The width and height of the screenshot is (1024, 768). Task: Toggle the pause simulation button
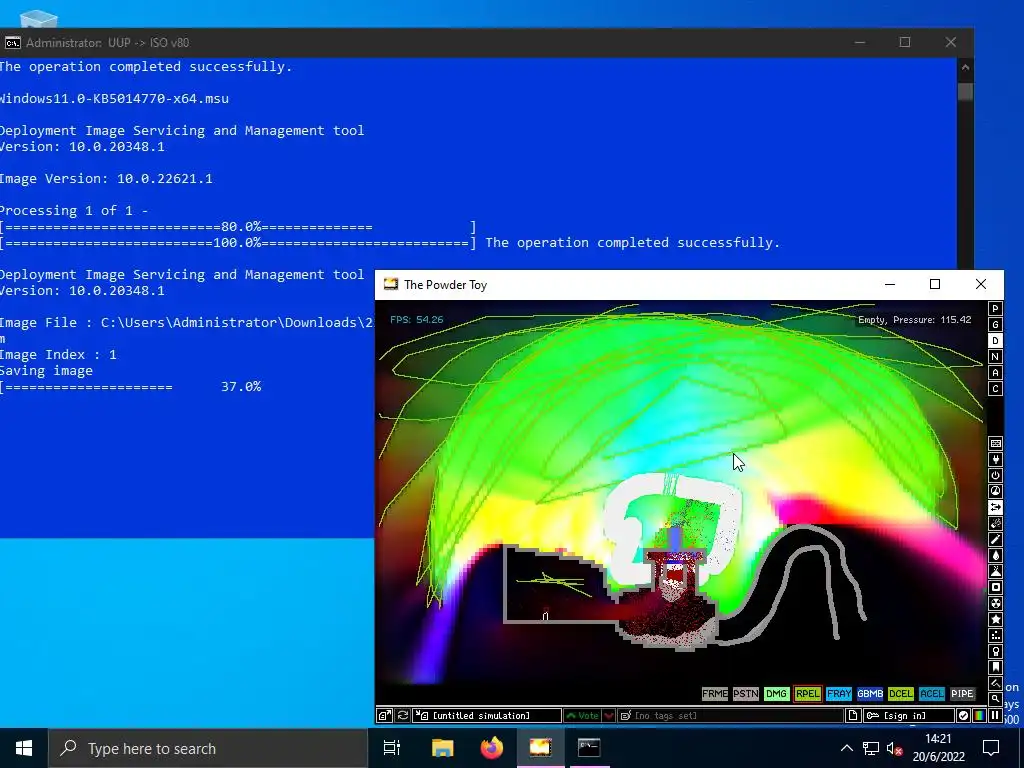click(x=995, y=715)
